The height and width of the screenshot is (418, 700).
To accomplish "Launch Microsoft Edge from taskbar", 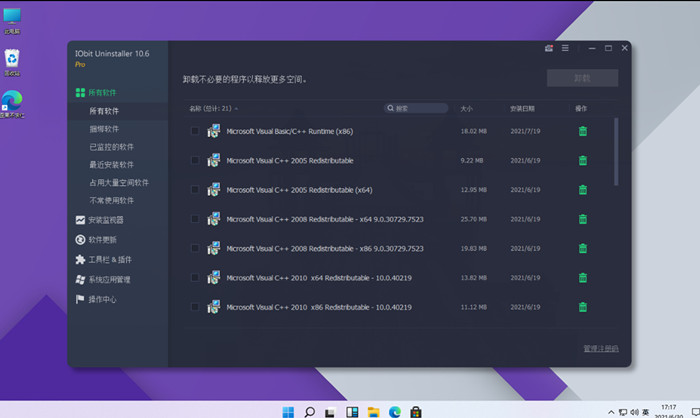I will pos(395,412).
